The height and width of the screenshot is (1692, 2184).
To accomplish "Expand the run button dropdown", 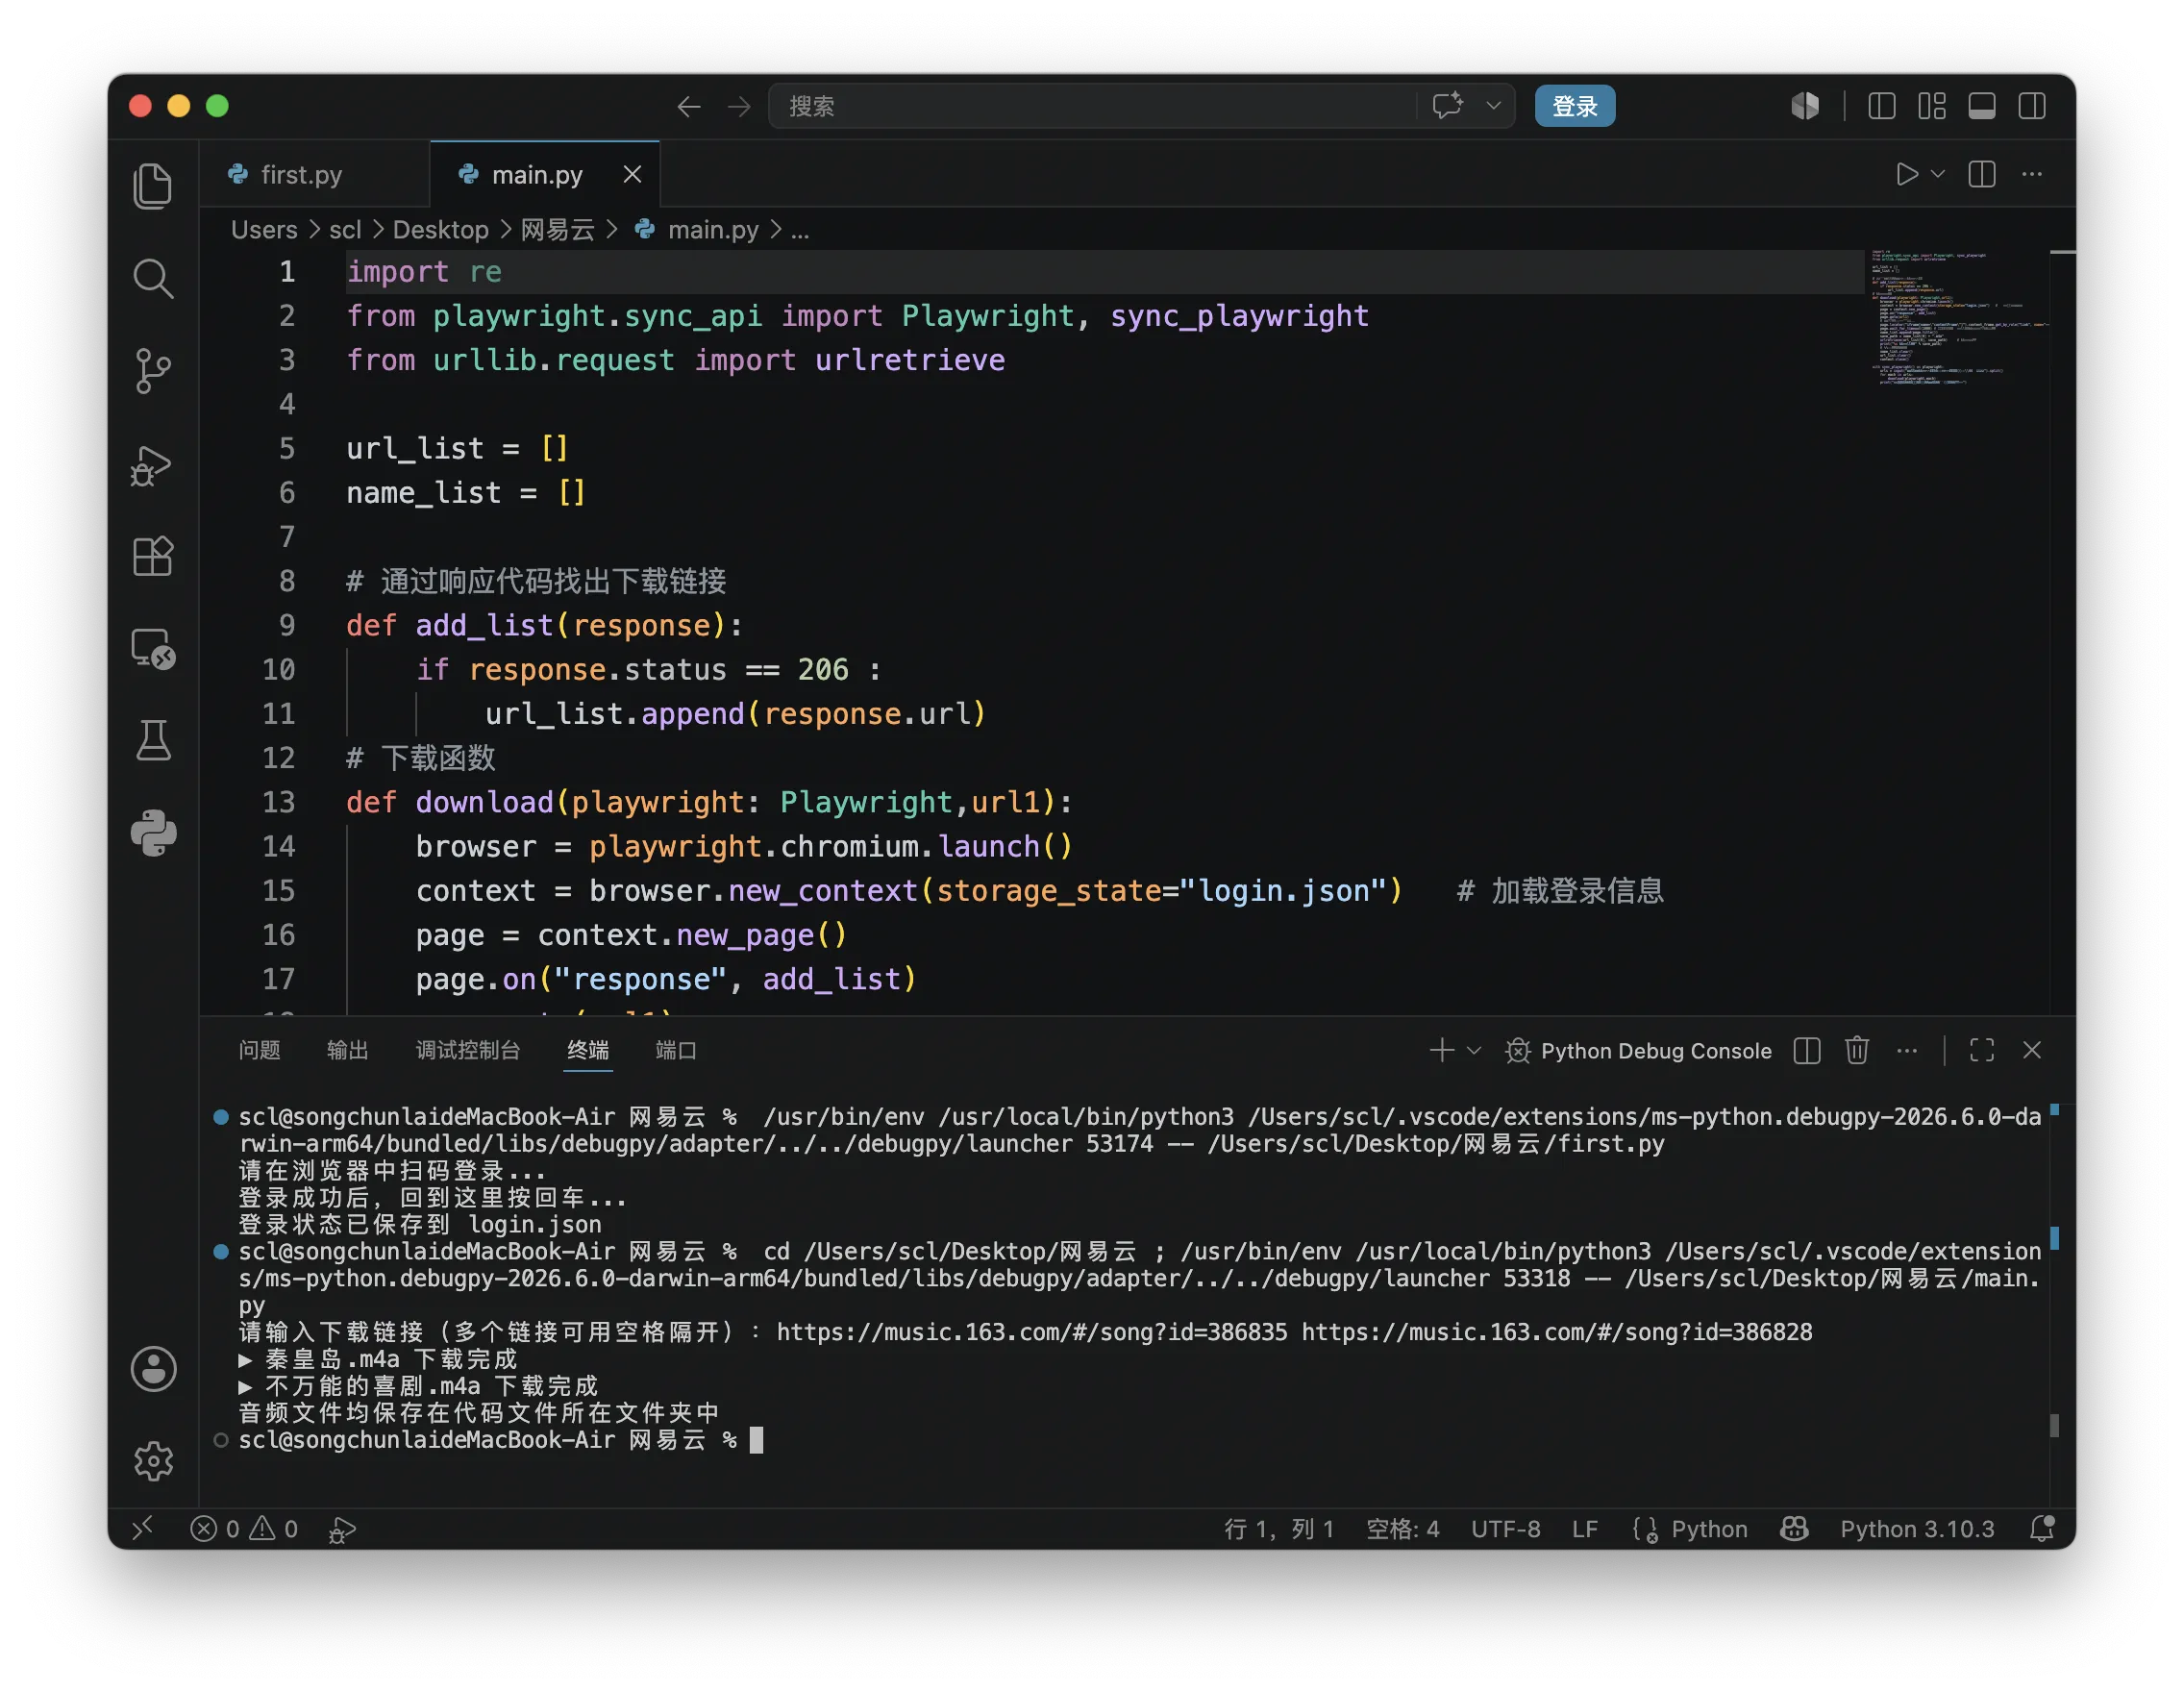I will (x=1938, y=175).
